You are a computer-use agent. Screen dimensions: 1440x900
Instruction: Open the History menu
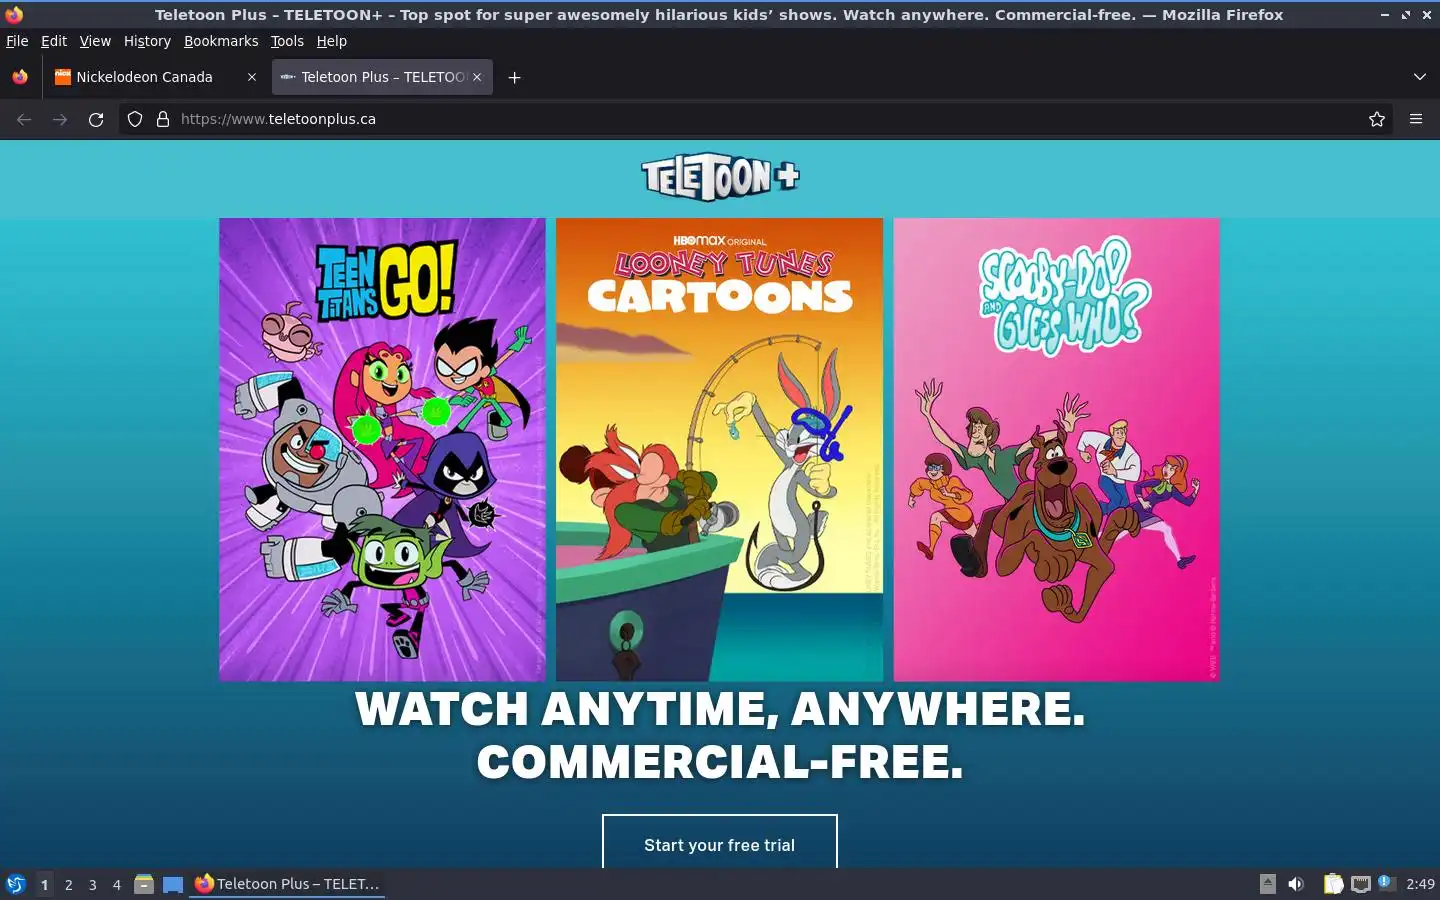tap(147, 41)
